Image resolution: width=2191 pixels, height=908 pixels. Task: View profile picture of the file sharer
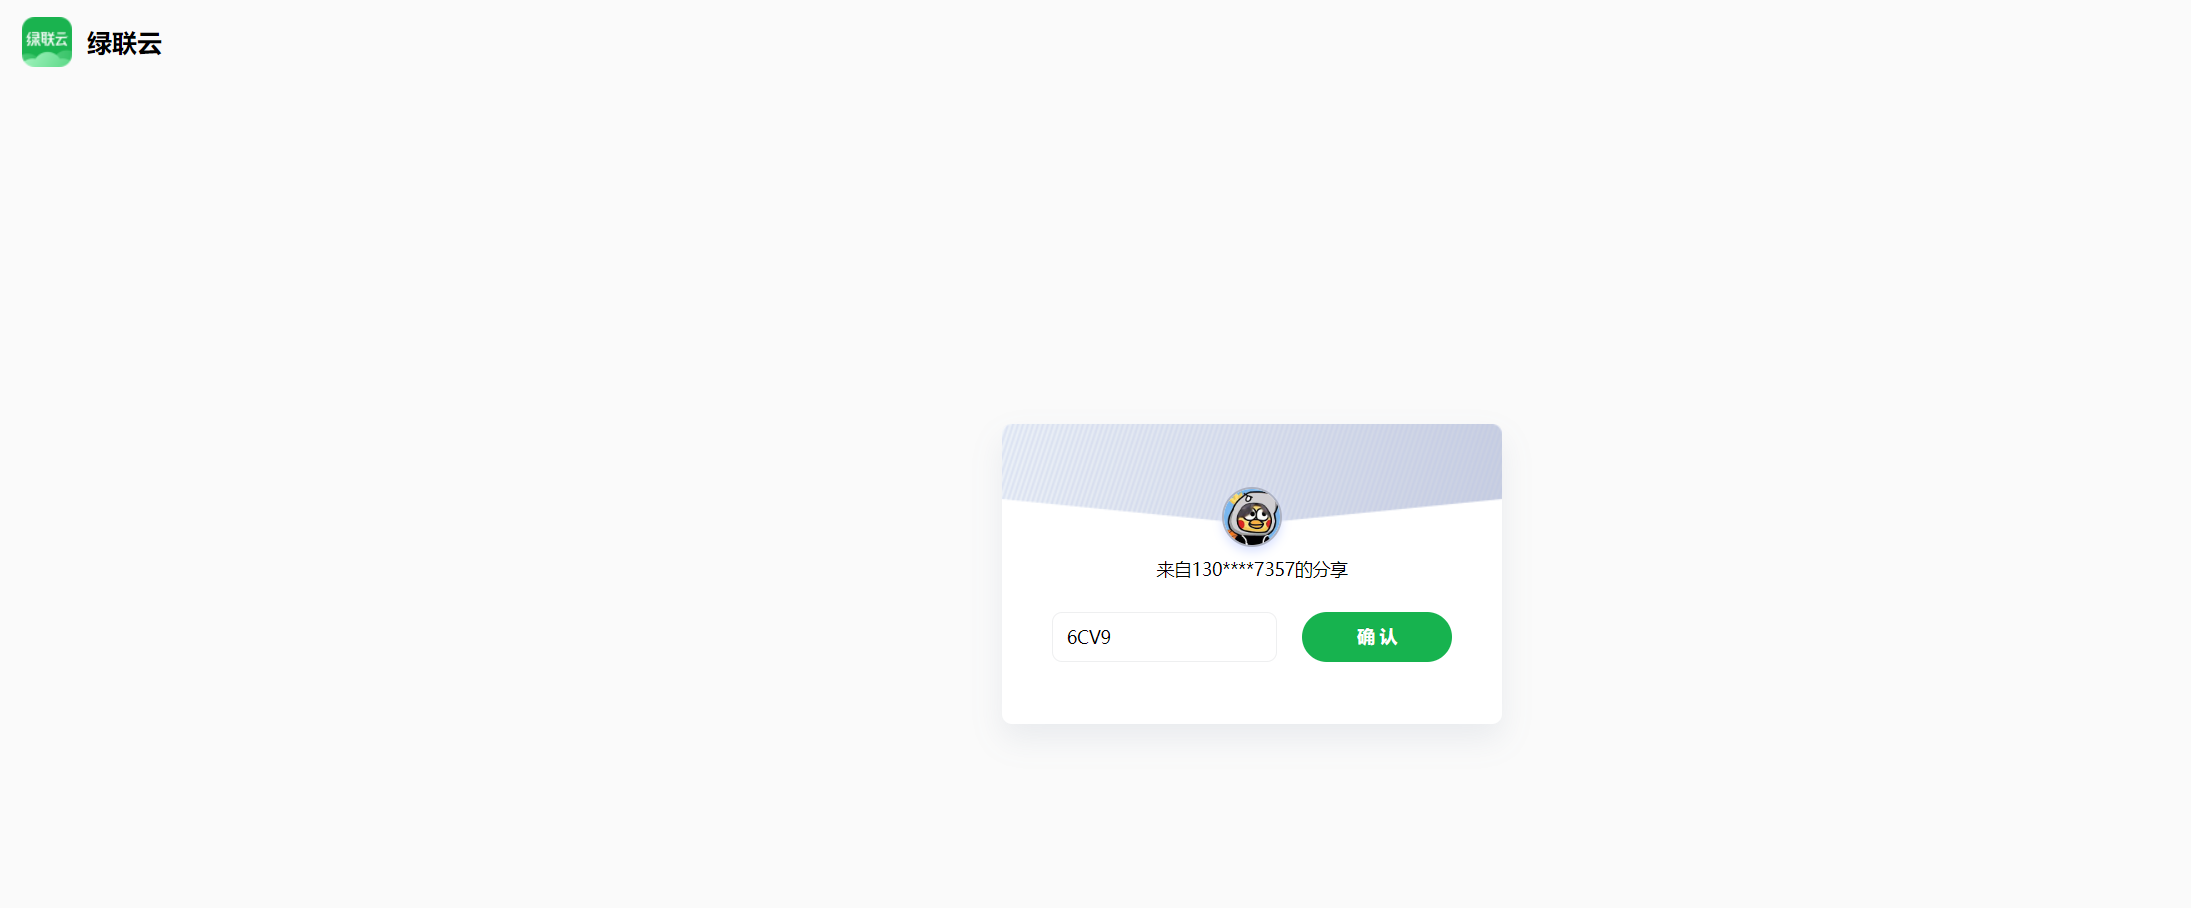pos(1251,517)
